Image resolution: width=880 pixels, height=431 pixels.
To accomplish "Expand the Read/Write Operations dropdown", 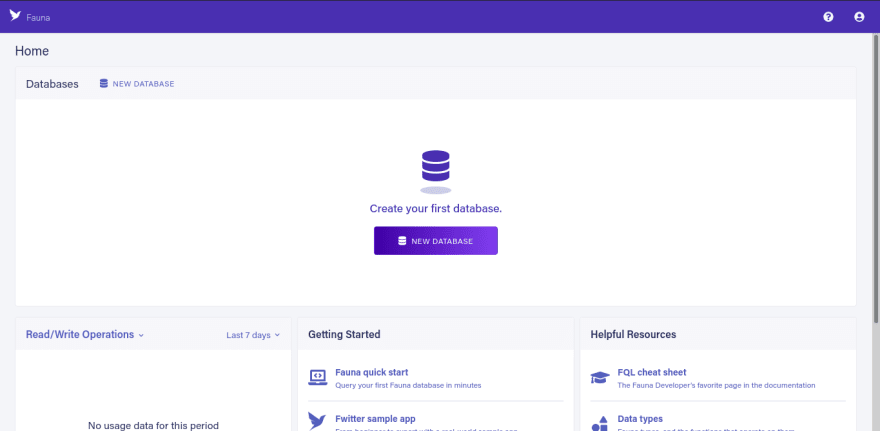I will coord(85,334).
